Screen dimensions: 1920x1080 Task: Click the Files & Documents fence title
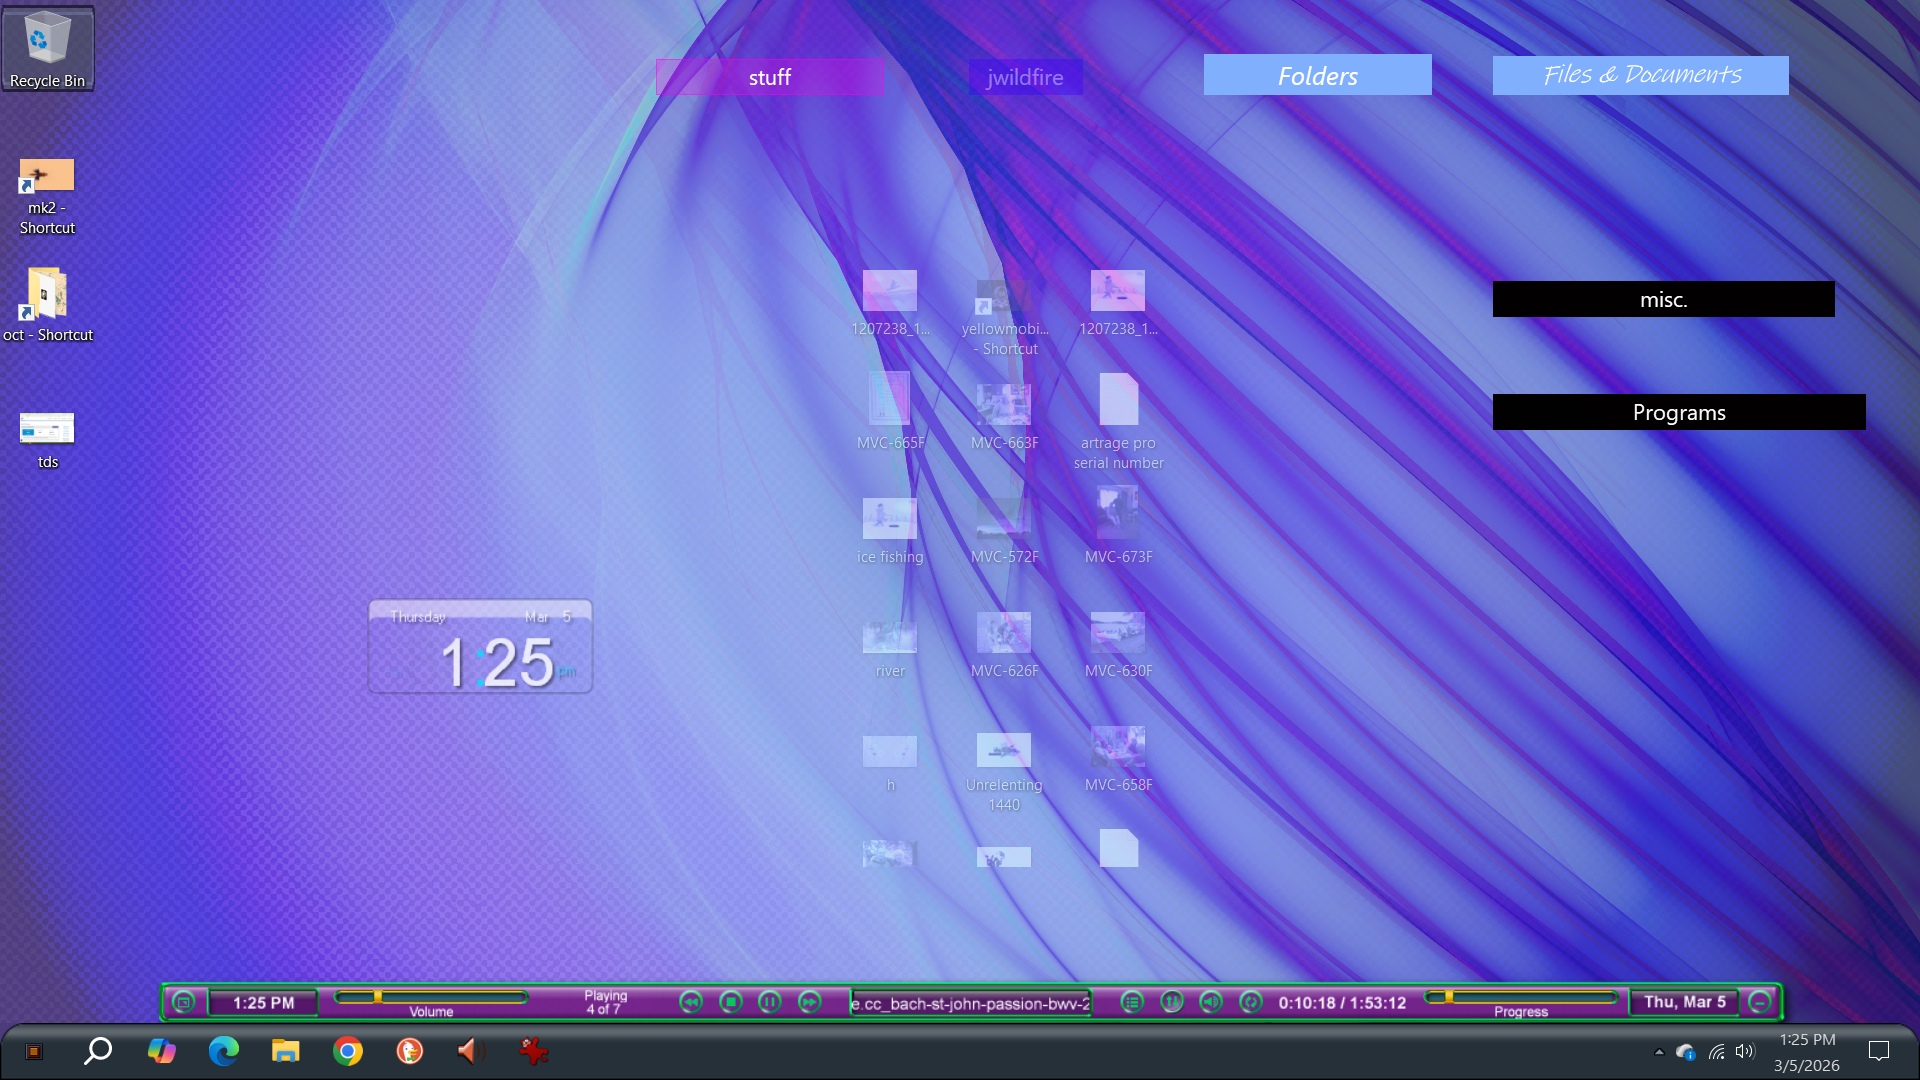tap(1640, 75)
